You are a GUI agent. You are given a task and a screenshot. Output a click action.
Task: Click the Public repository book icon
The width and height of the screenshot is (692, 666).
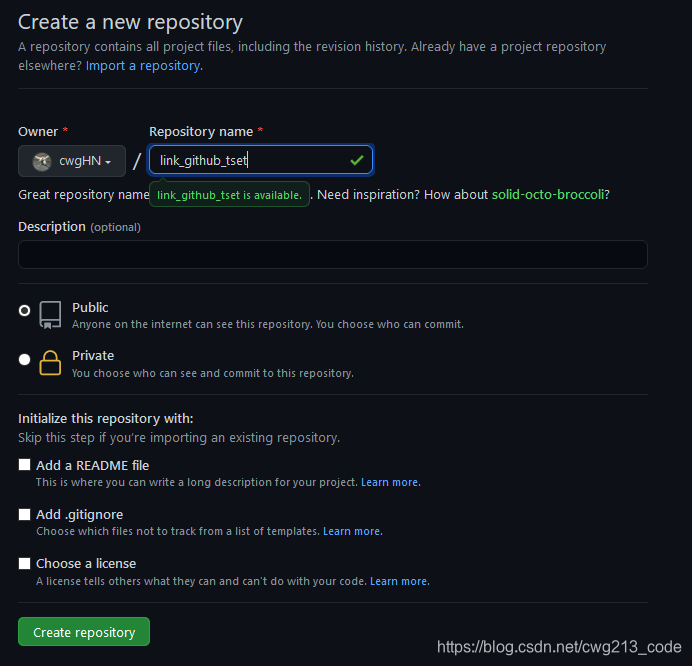50,315
